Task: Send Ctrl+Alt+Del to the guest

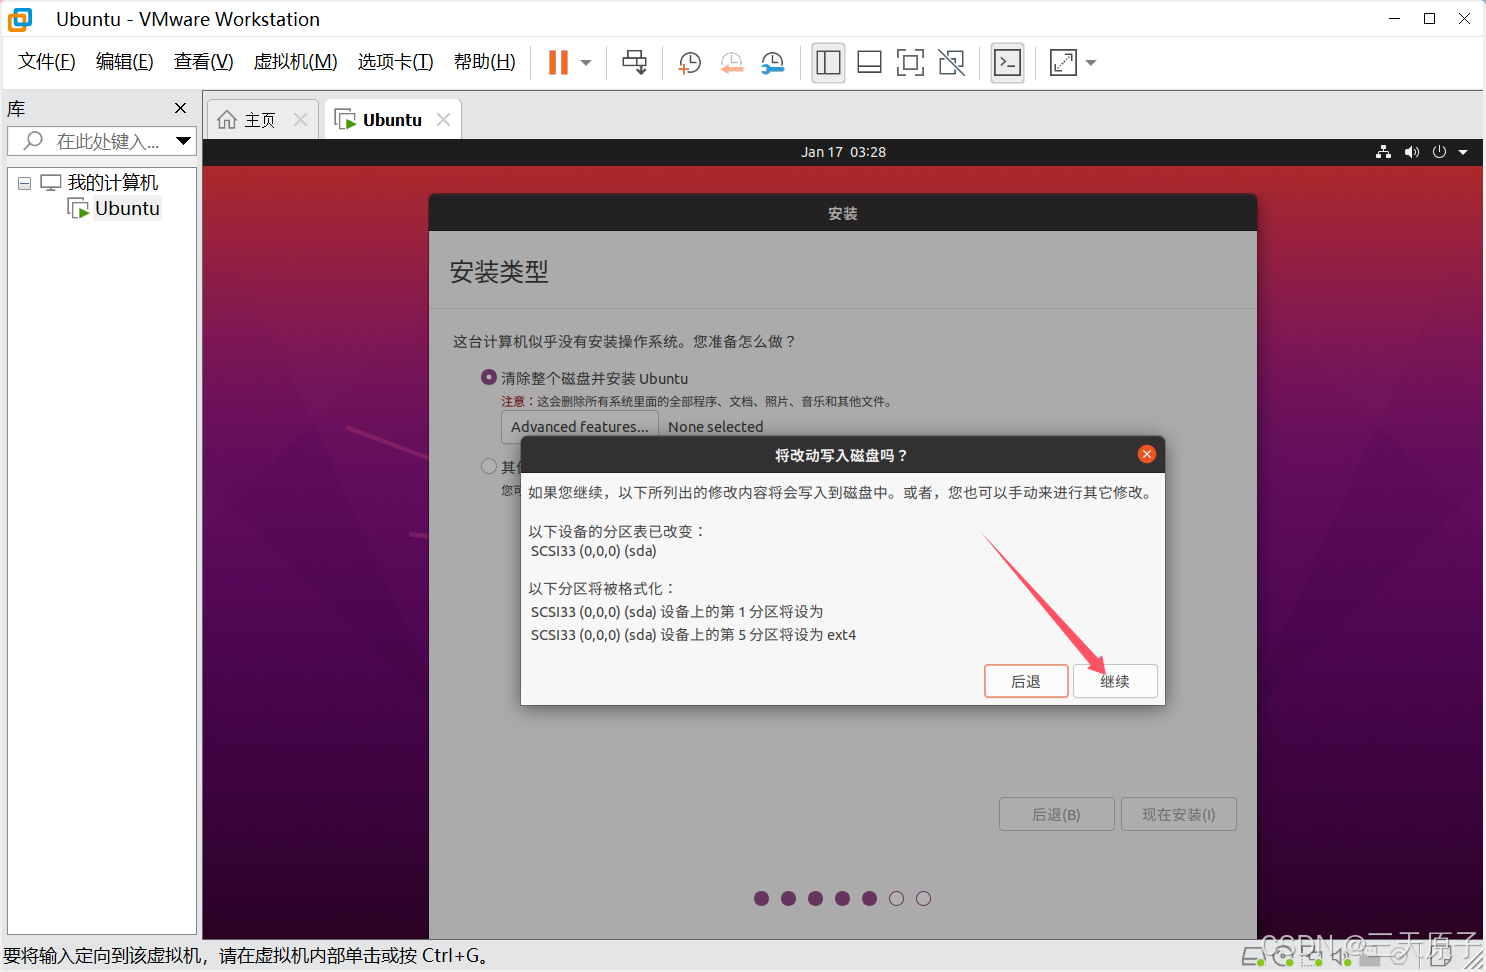Action: coord(634,62)
